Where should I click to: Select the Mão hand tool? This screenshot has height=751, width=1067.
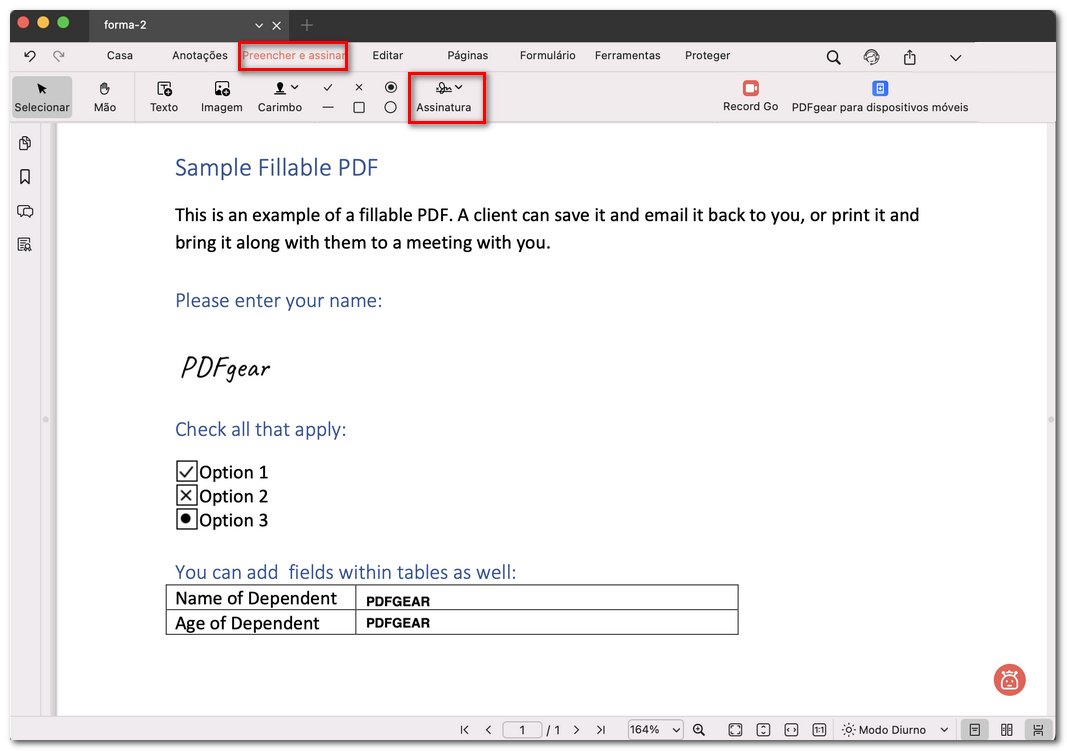(104, 97)
